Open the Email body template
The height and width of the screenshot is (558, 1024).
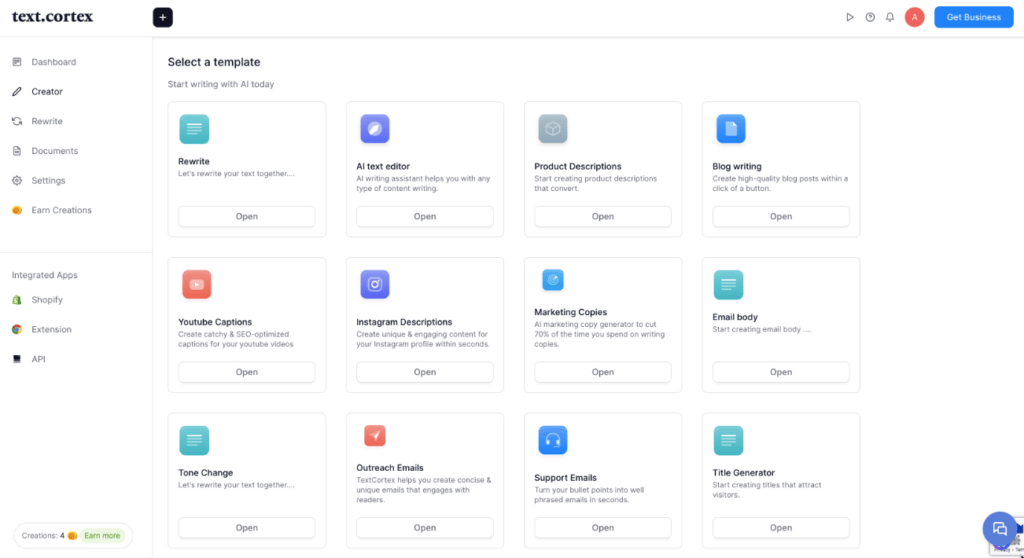coord(781,372)
